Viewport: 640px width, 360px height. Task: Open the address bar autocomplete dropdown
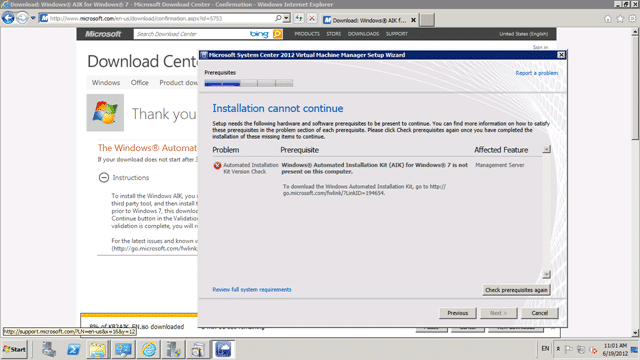(287, 18)
